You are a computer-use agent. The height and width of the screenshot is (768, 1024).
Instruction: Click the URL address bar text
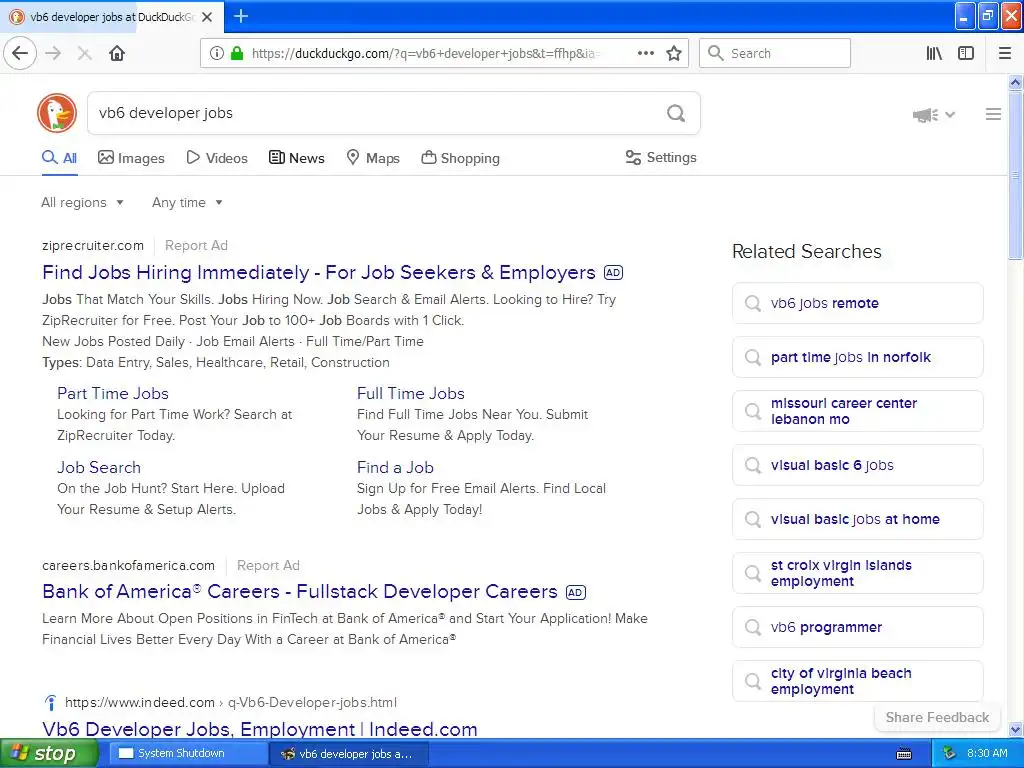click(x=425, y=54)
